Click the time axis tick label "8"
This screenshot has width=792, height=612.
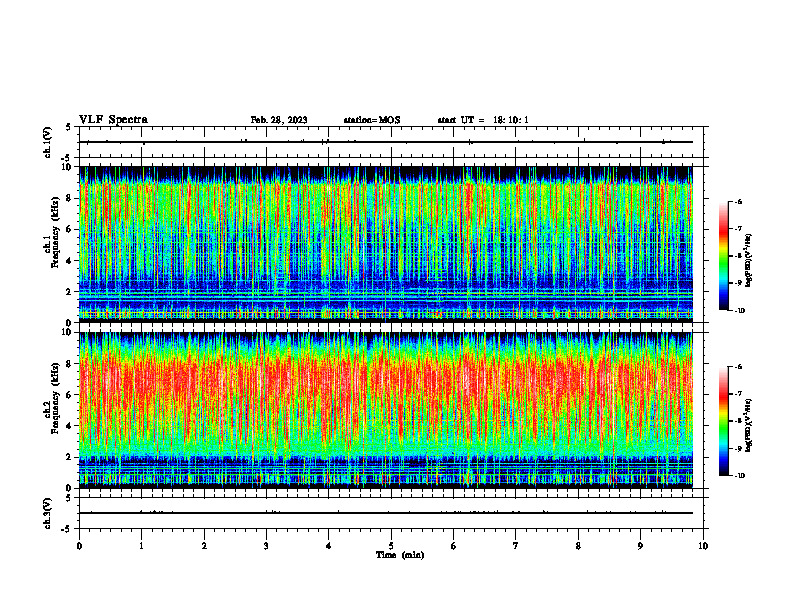(578, 546)
